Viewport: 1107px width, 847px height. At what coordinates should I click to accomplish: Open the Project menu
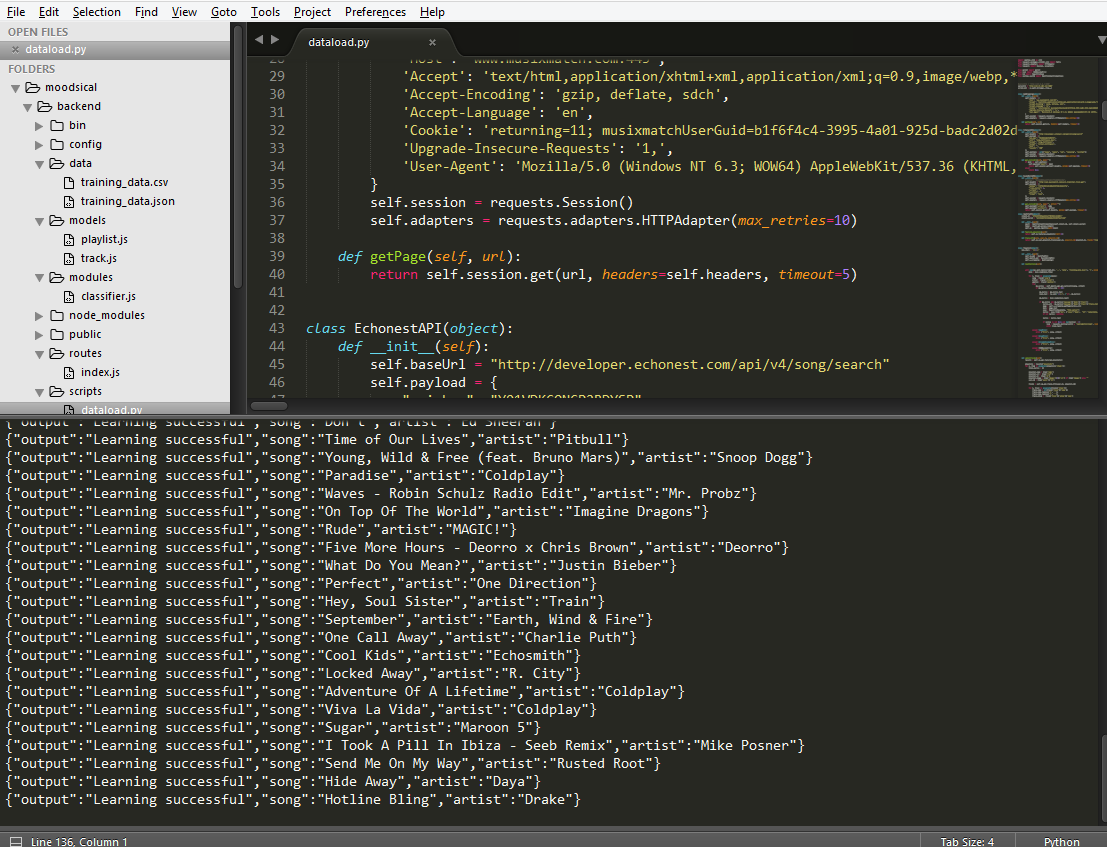point(312,12)
